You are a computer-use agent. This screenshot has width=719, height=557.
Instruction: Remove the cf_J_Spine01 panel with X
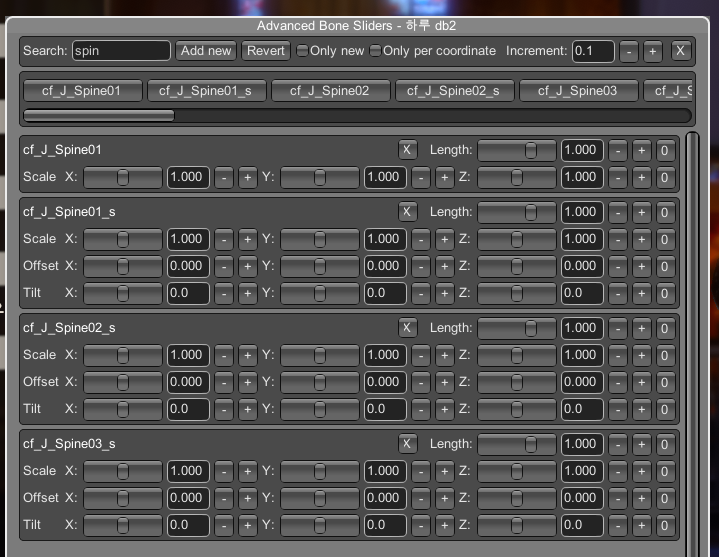[407, 150]
